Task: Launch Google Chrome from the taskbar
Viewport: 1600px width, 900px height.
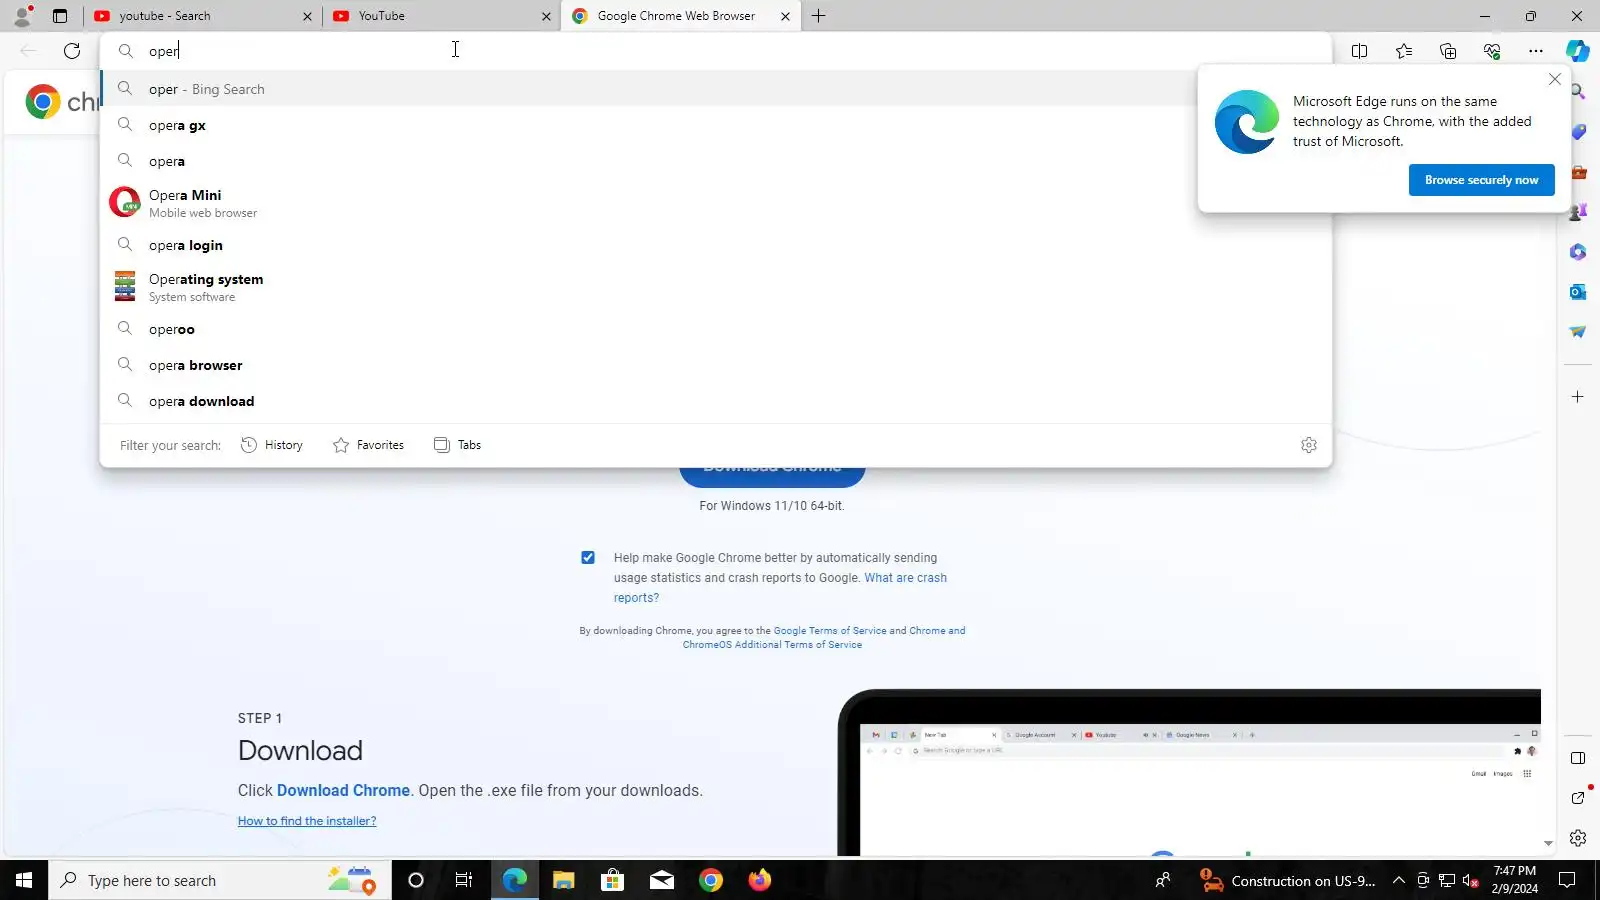Action: point(711,880)
